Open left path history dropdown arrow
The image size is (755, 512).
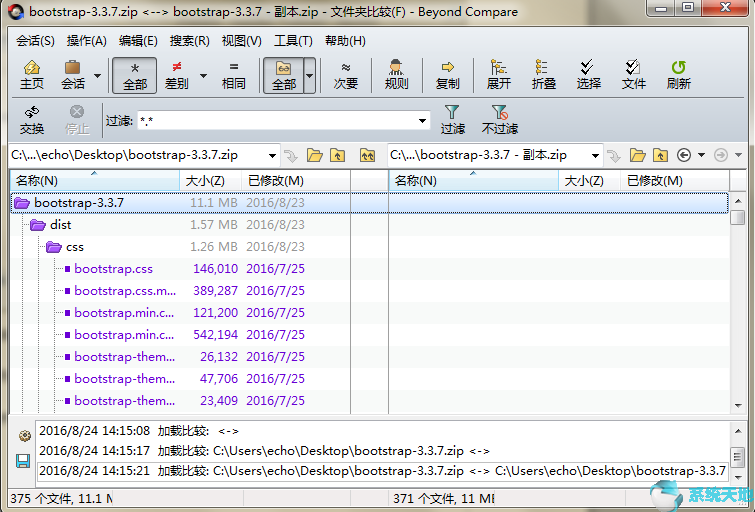pos(272,156)
